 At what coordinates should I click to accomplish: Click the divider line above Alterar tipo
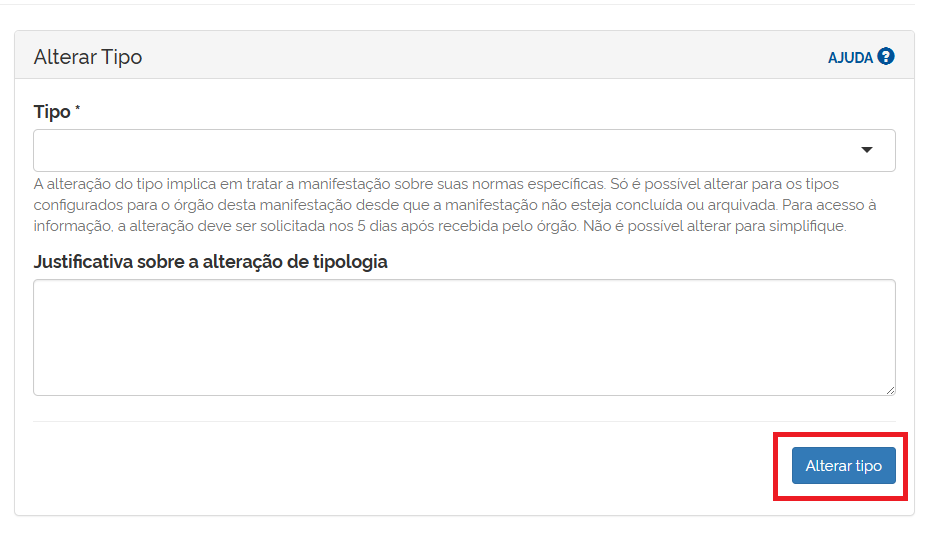click(x=464, y=421)
